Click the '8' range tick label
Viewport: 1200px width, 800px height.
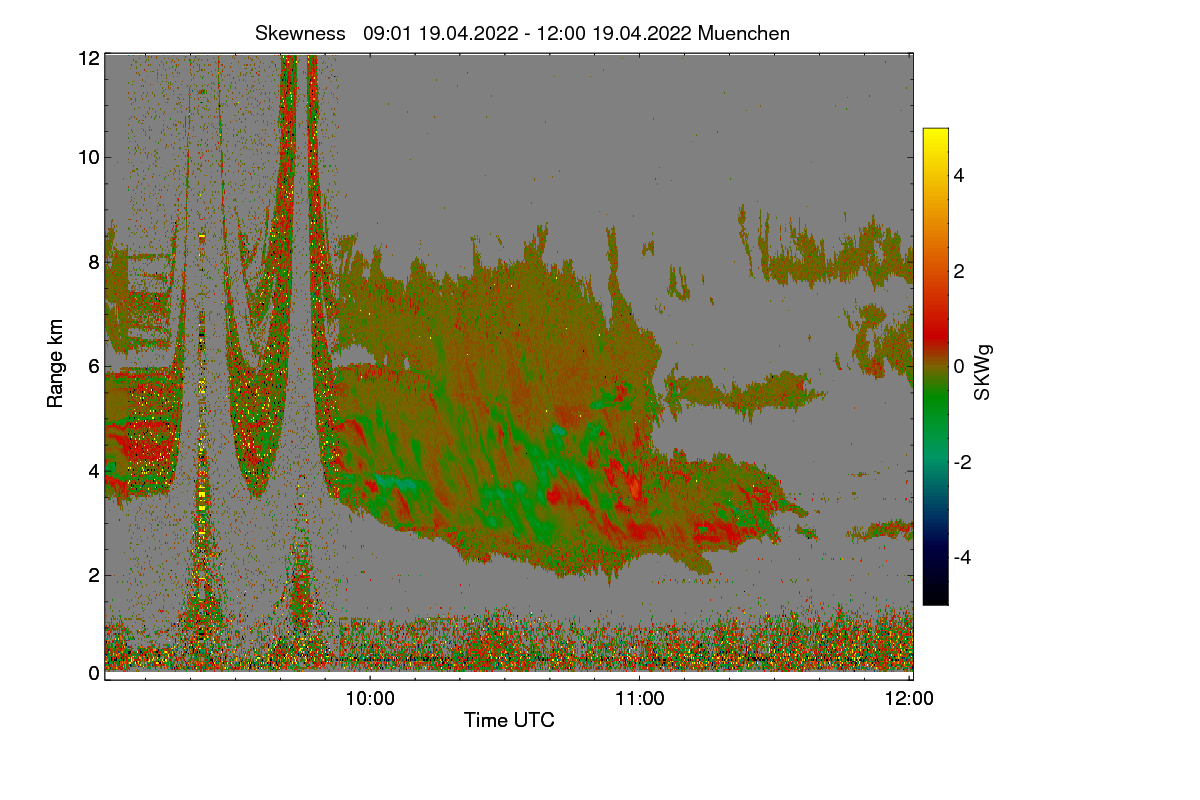93,262
